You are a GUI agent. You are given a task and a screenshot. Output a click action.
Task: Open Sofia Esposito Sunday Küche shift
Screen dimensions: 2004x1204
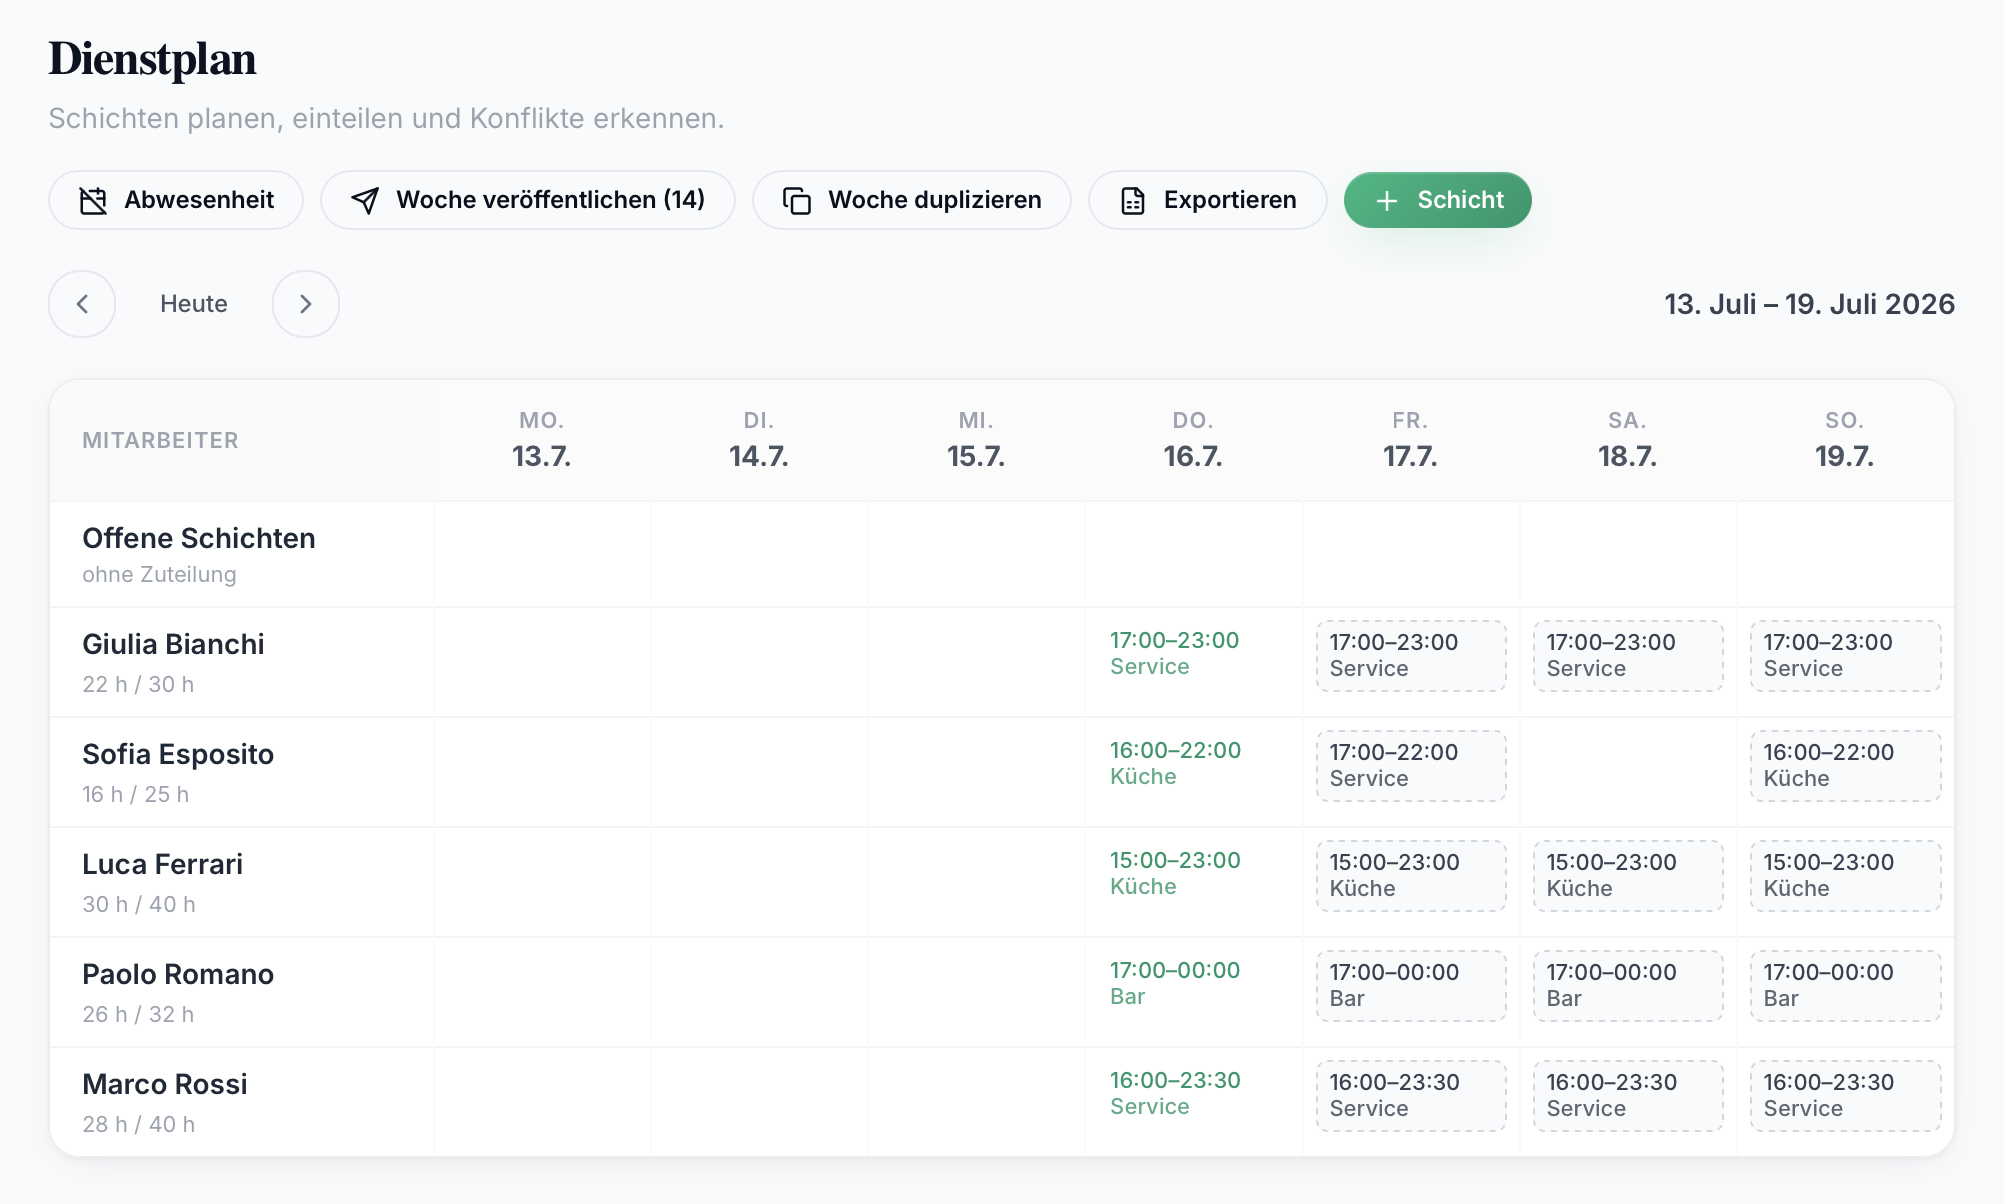coord(1845,766)
